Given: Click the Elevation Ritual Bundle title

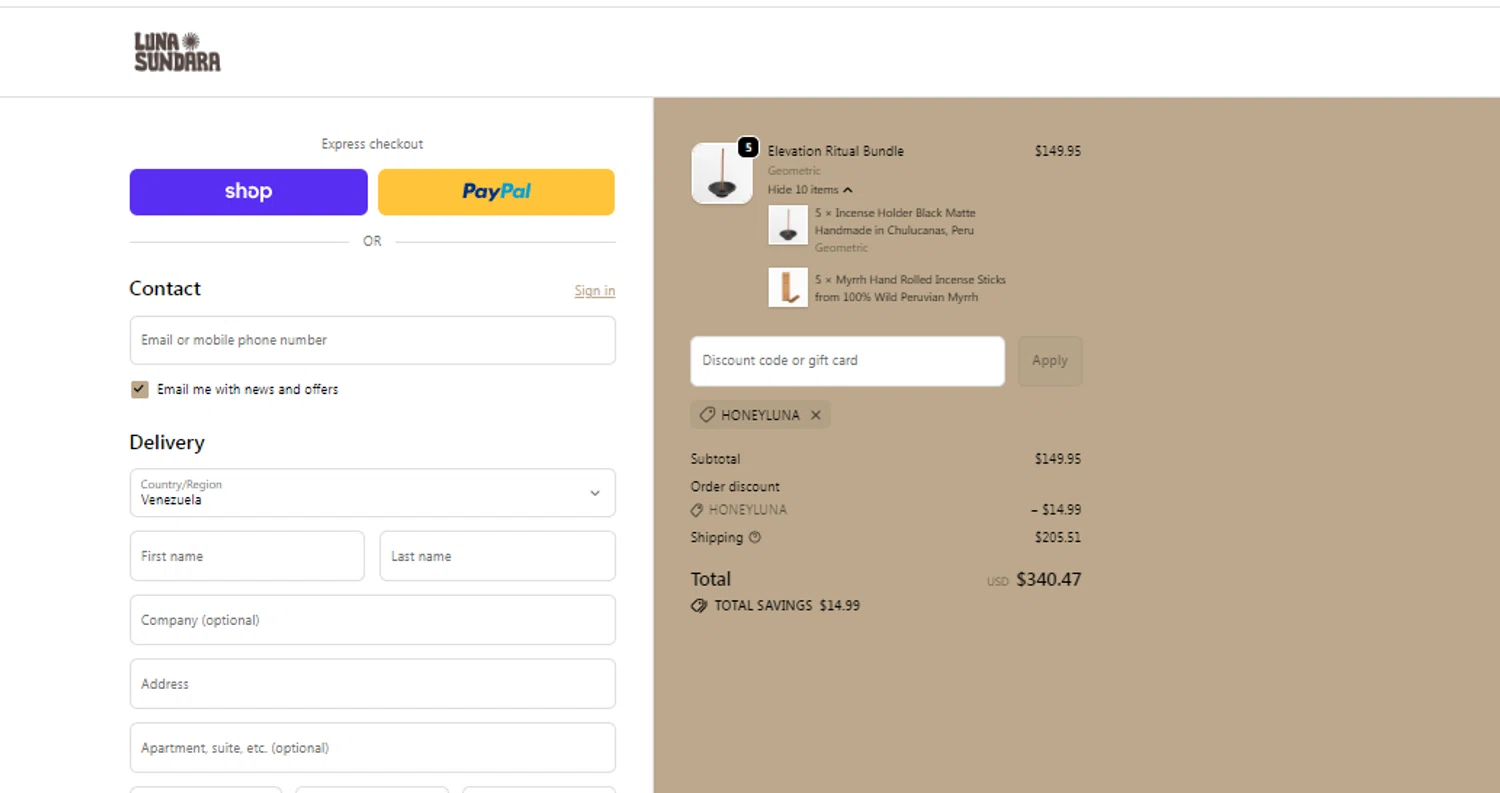Looking at the screenshot, I should [x=836, y=151].
